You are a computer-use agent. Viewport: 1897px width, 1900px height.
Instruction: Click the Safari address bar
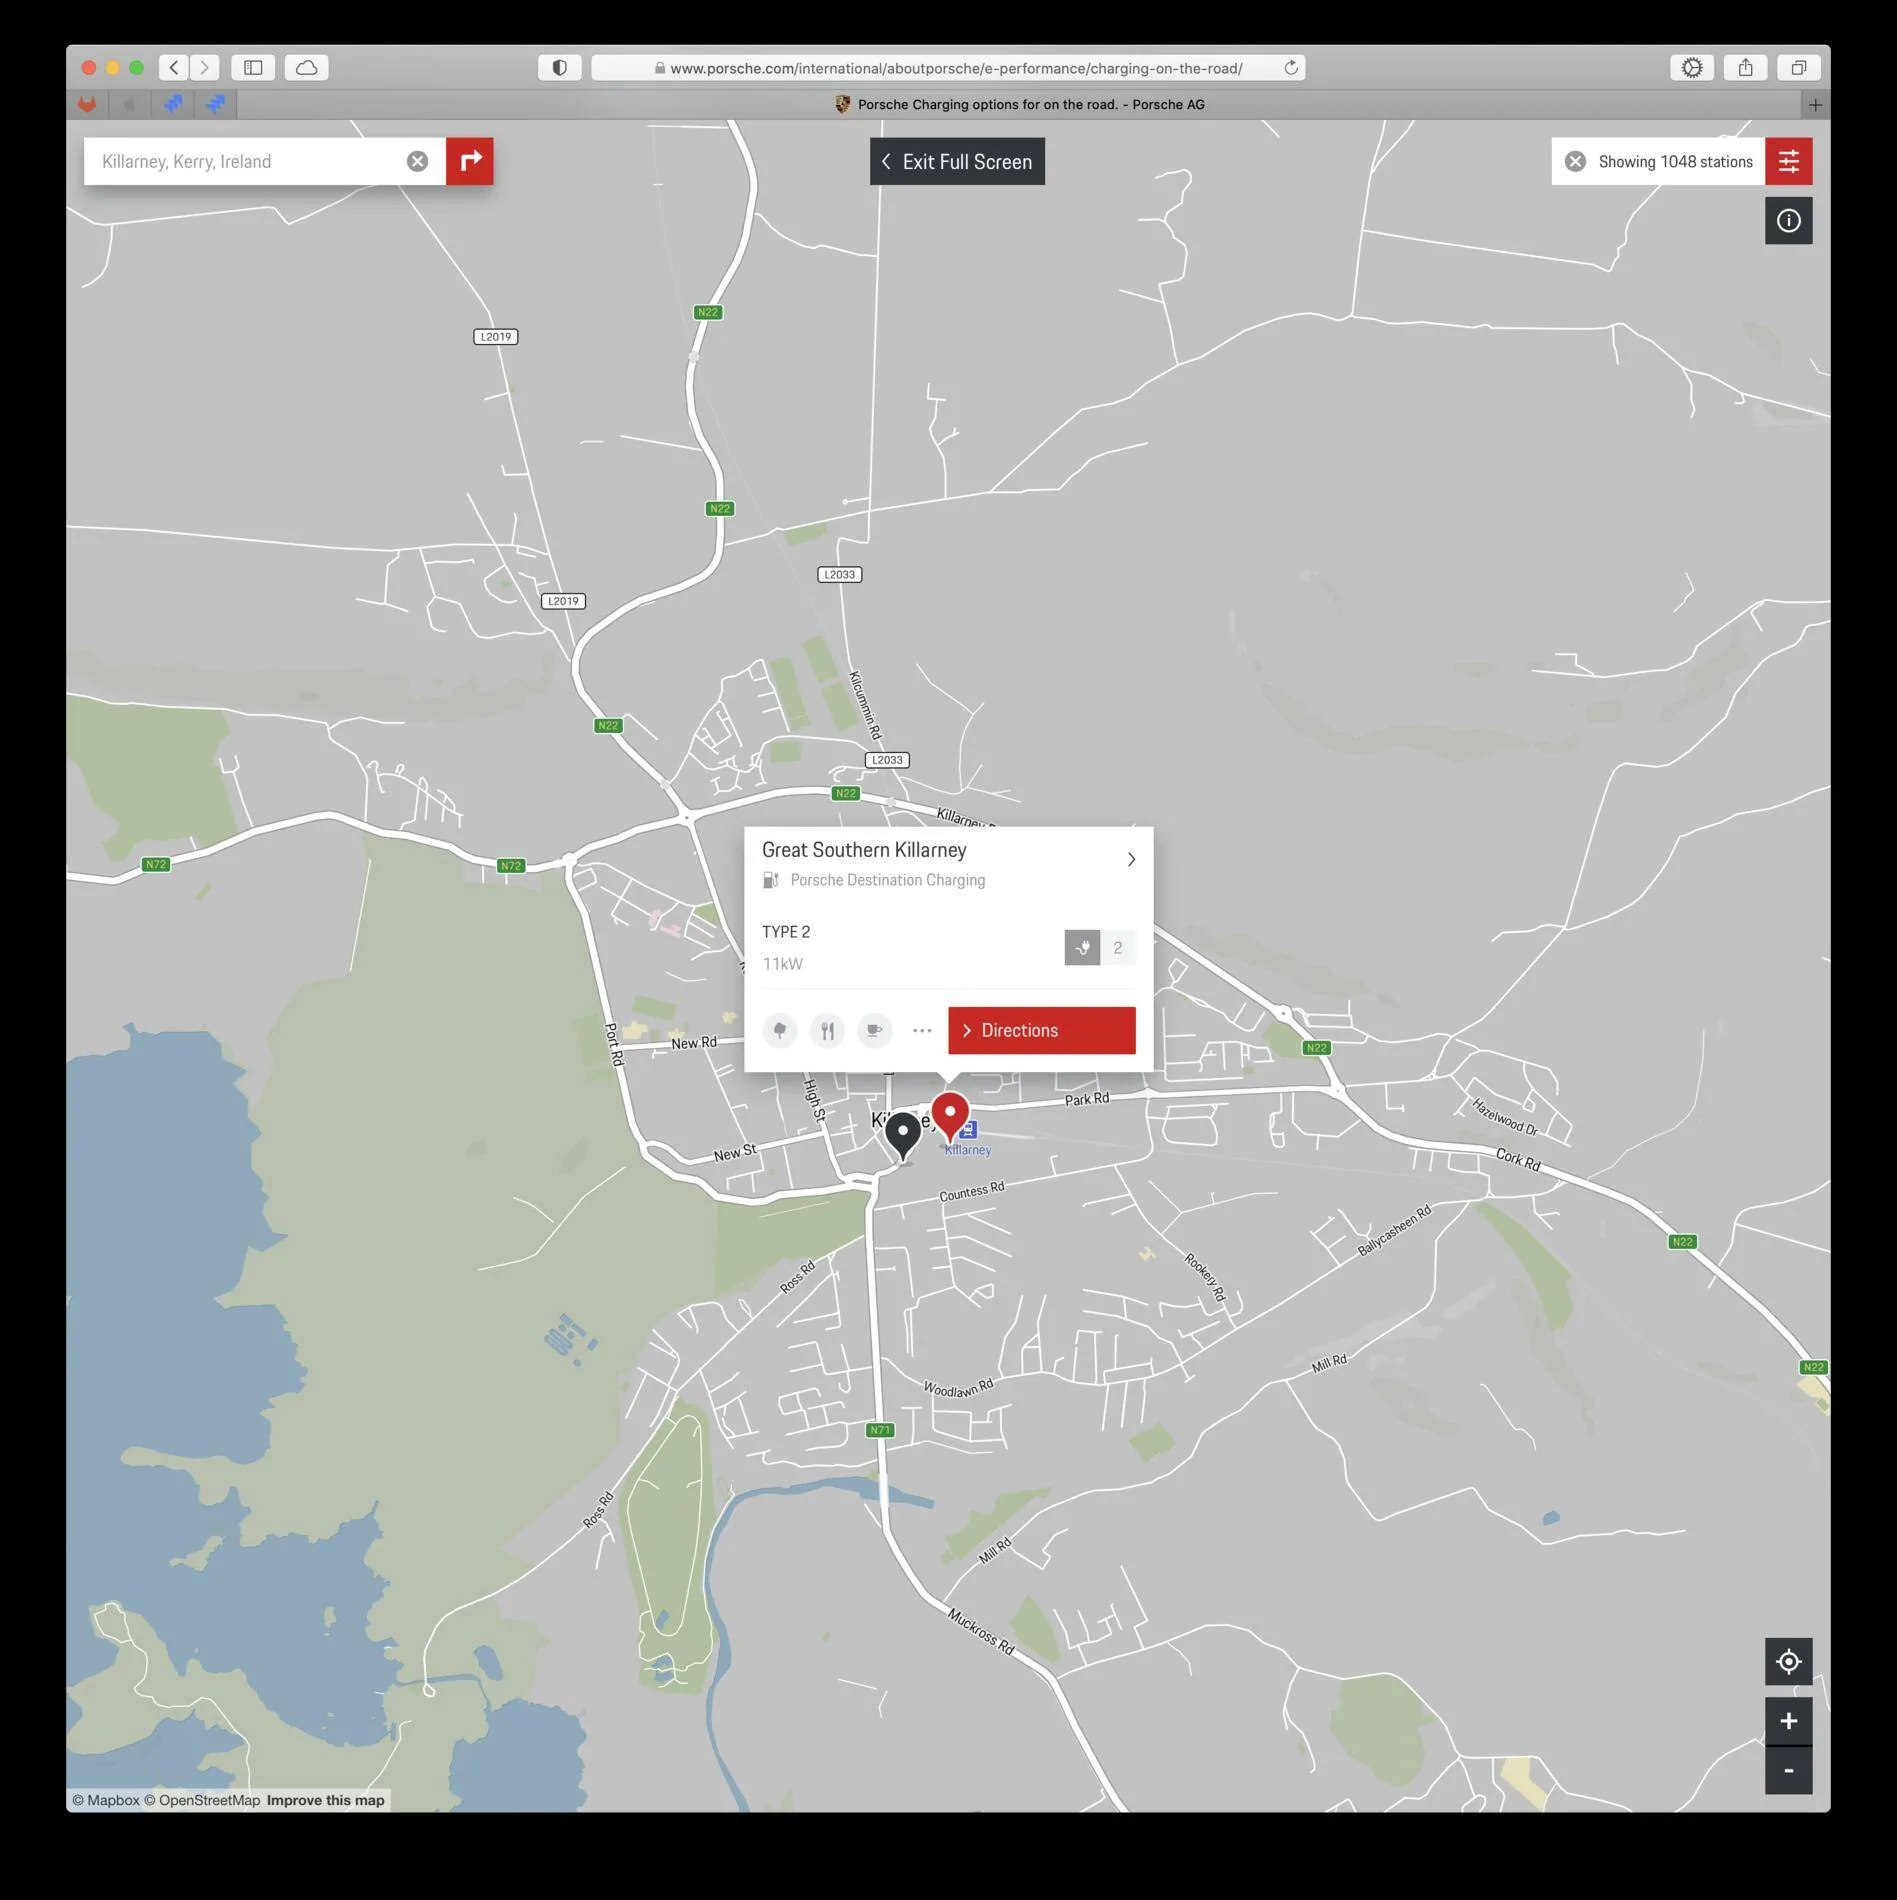click(x=948, y=67)
